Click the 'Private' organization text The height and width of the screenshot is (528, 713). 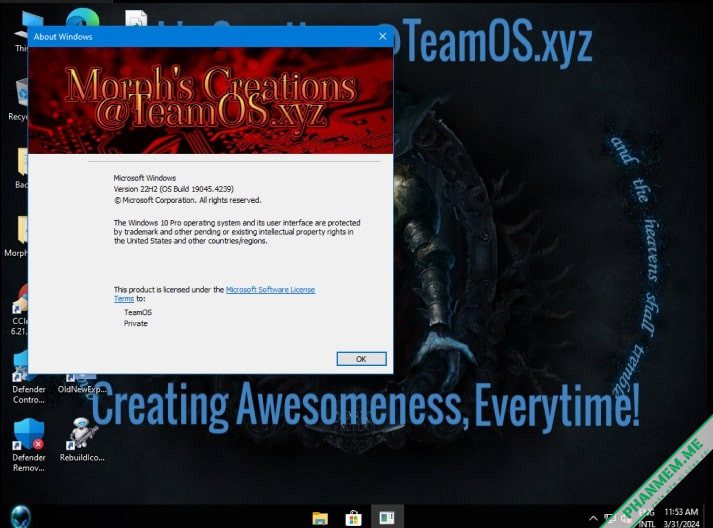(x=136, y=323)
